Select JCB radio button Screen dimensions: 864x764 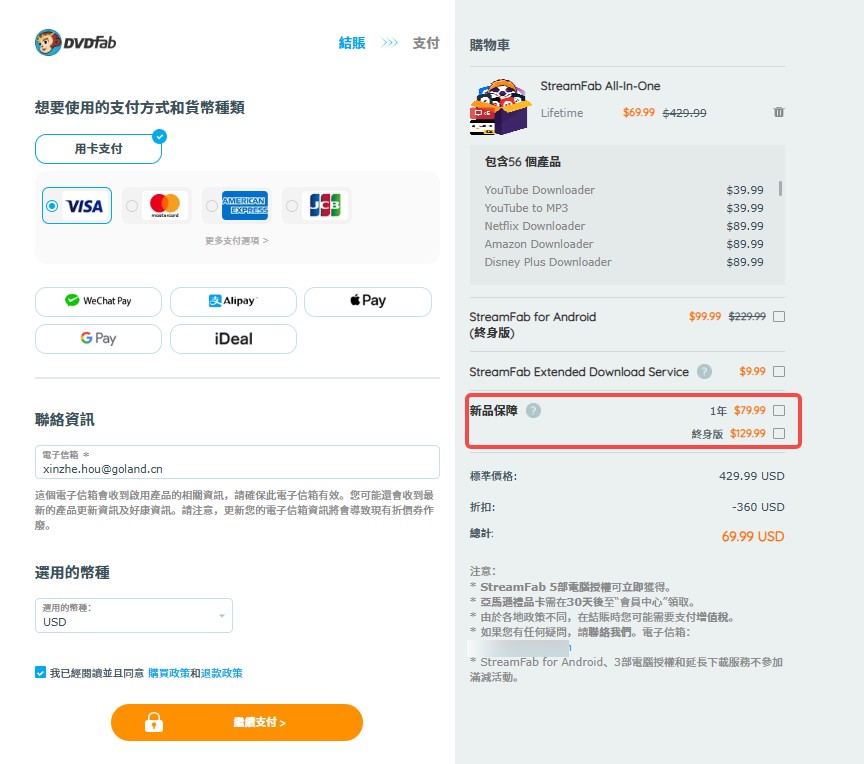pos(292,206)
